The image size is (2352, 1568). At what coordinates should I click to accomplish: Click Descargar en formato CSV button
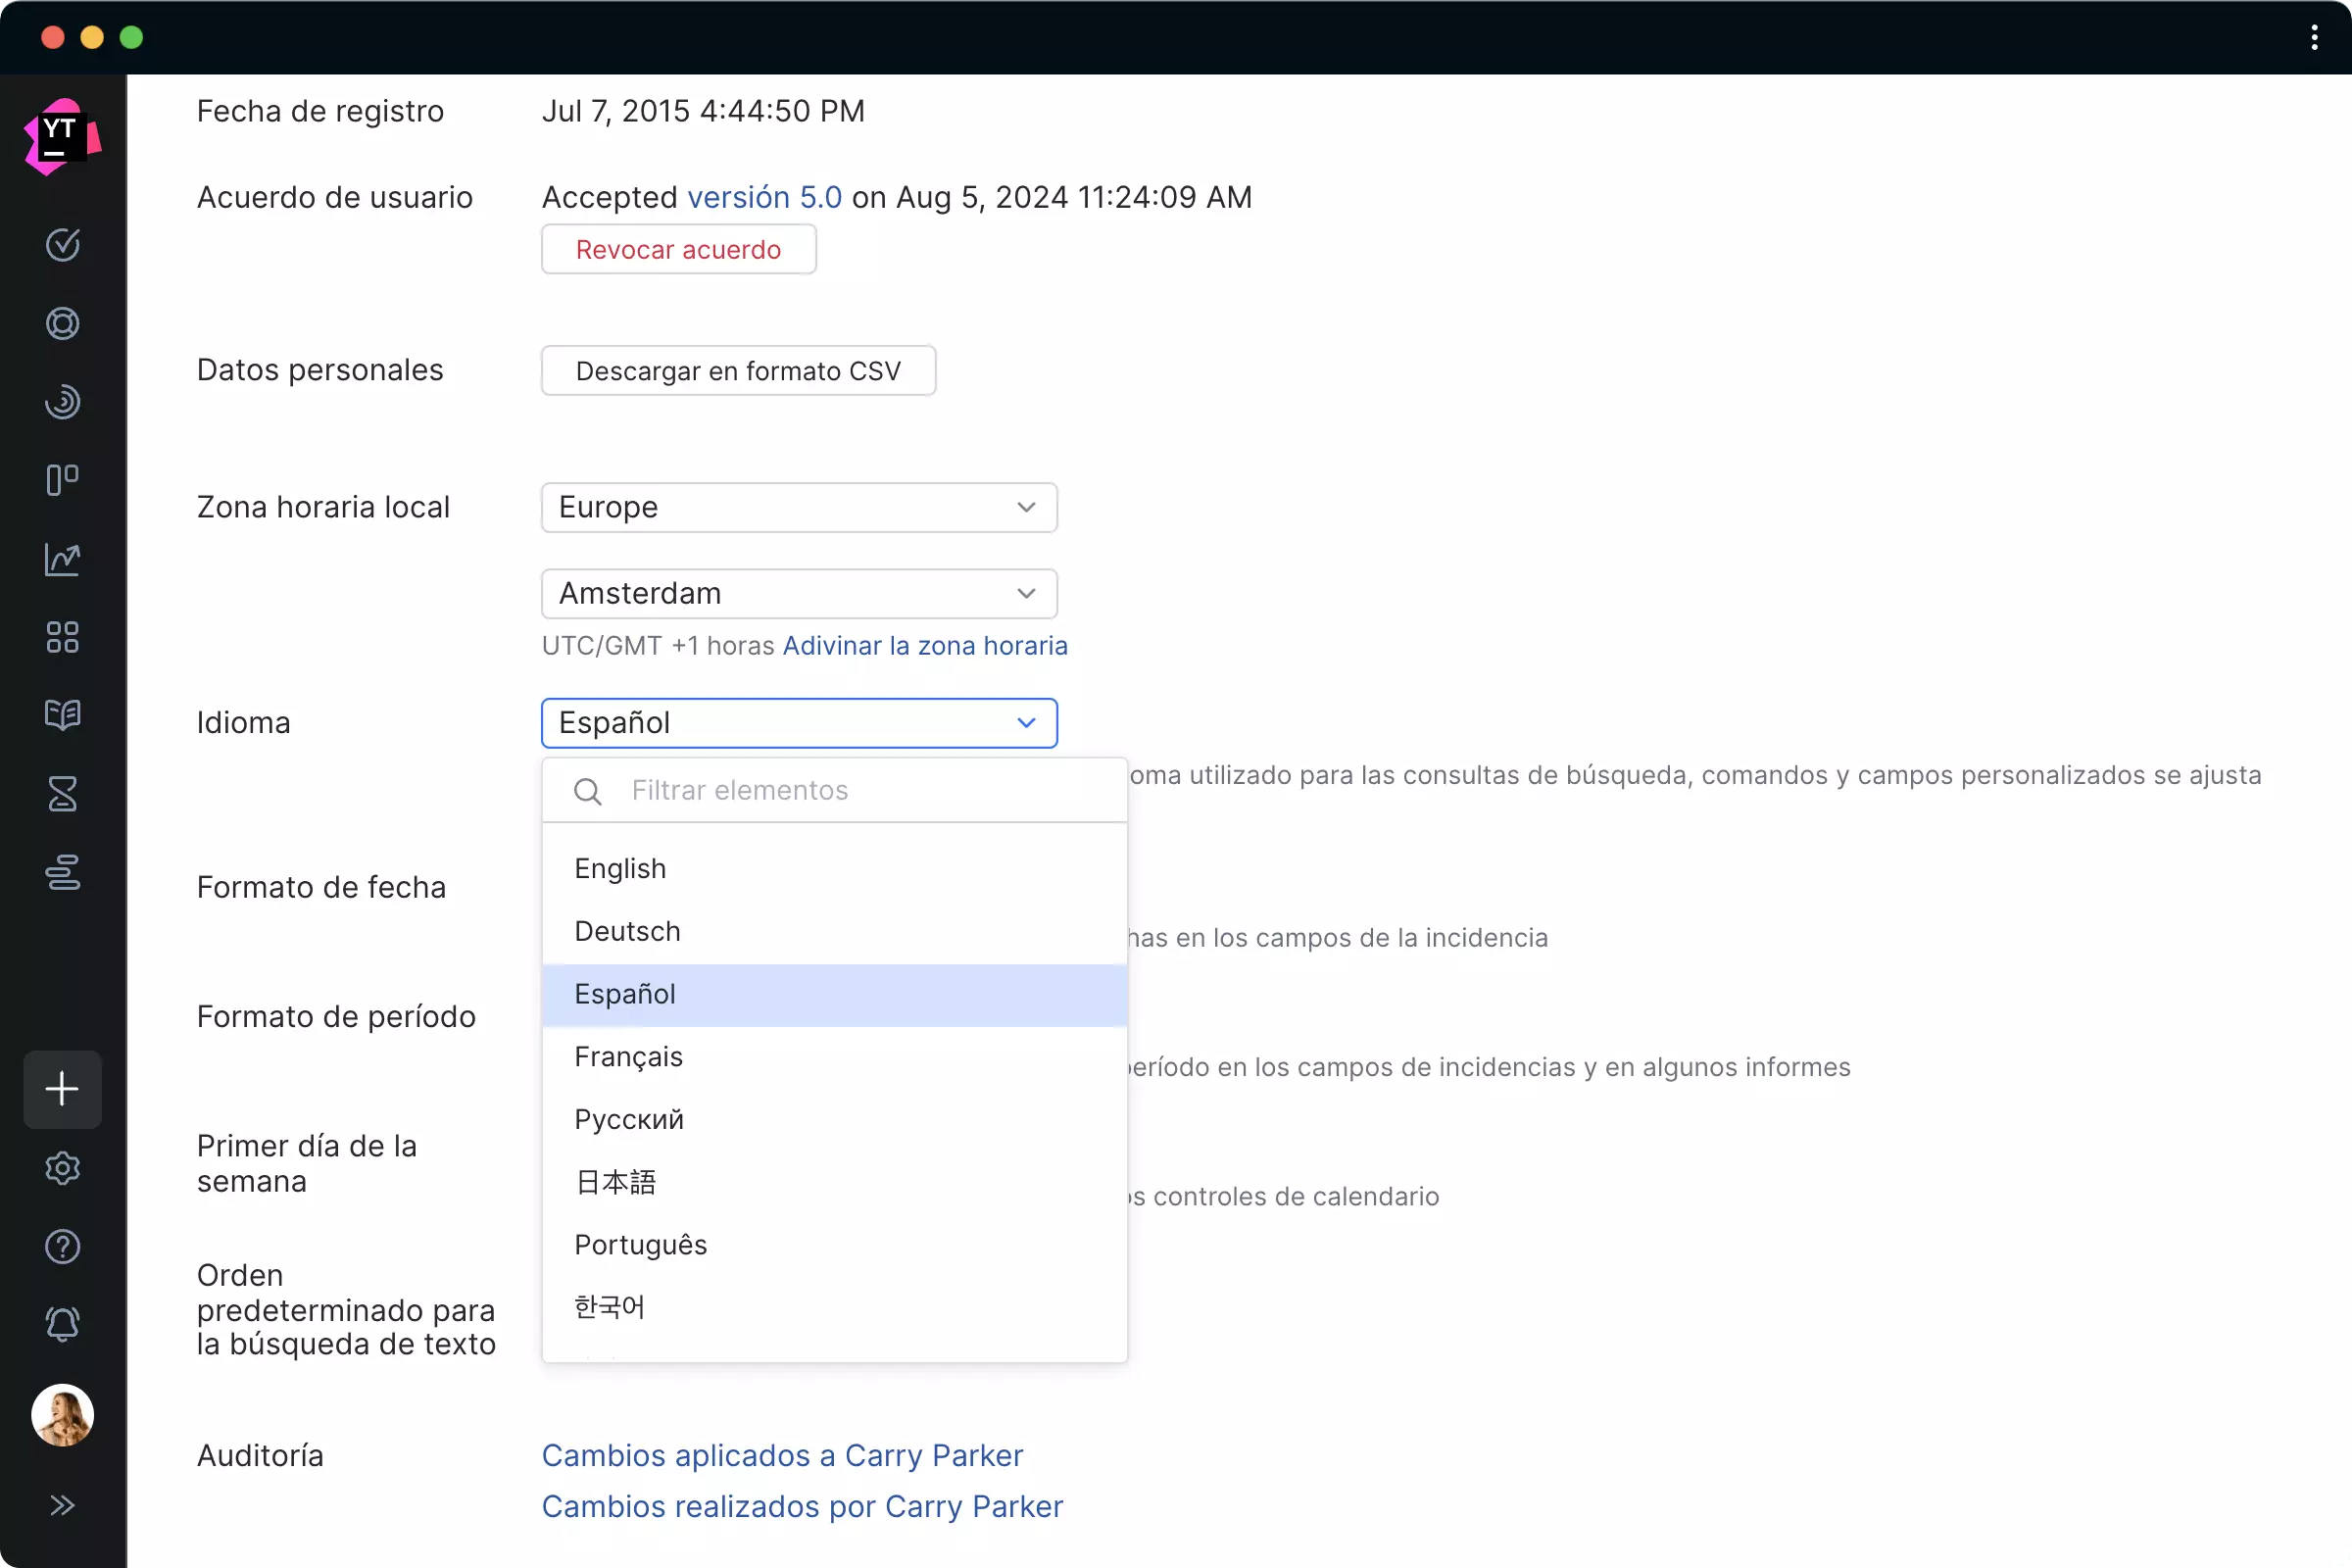point(737,369)
